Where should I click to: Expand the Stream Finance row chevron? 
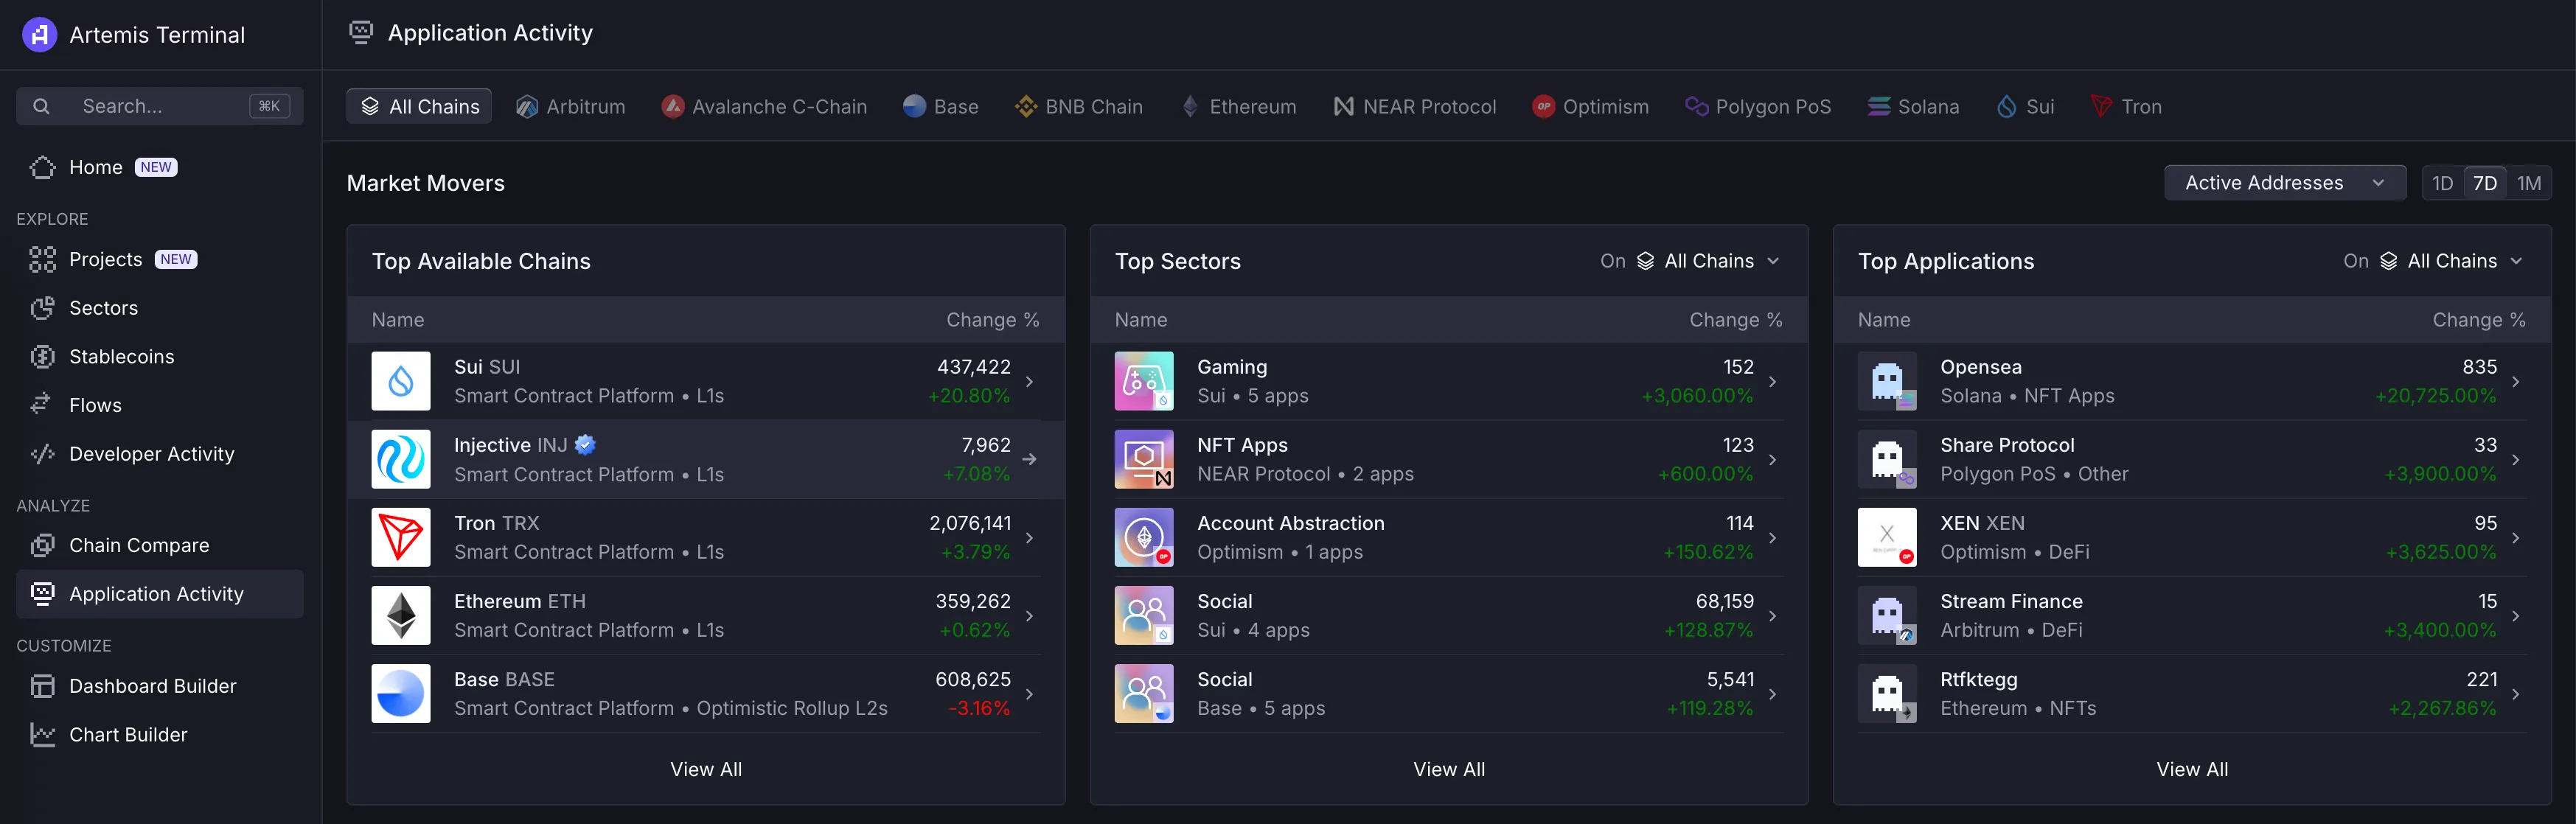pos(2515,615)
